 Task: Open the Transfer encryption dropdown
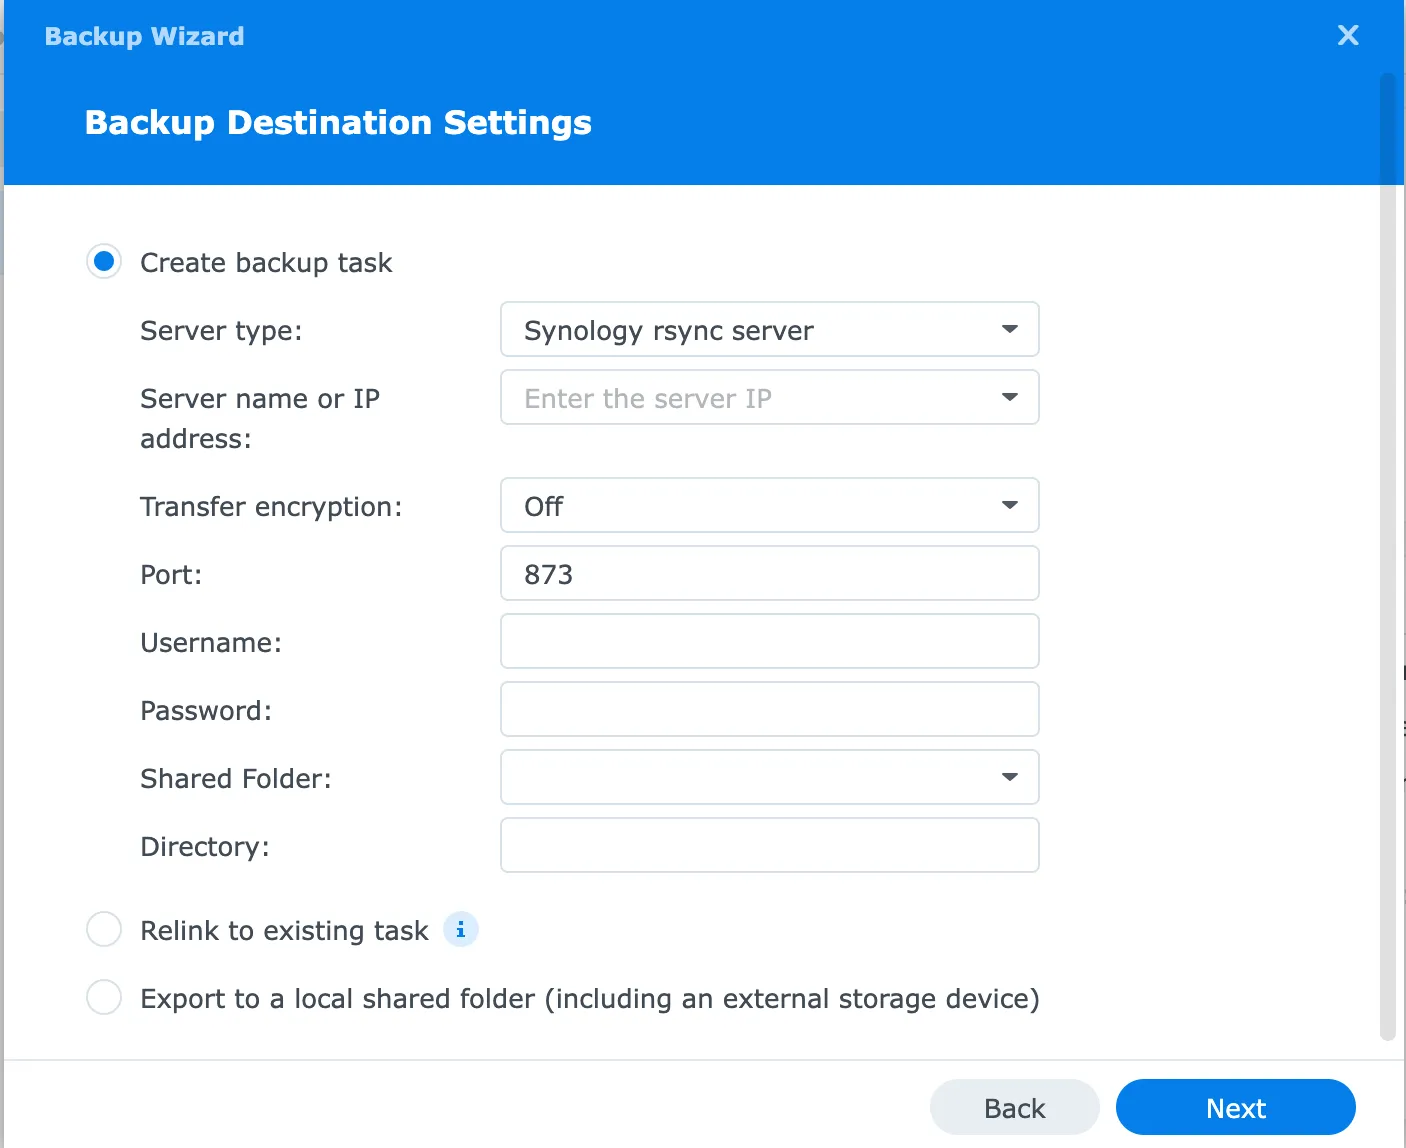(1010, 505)
